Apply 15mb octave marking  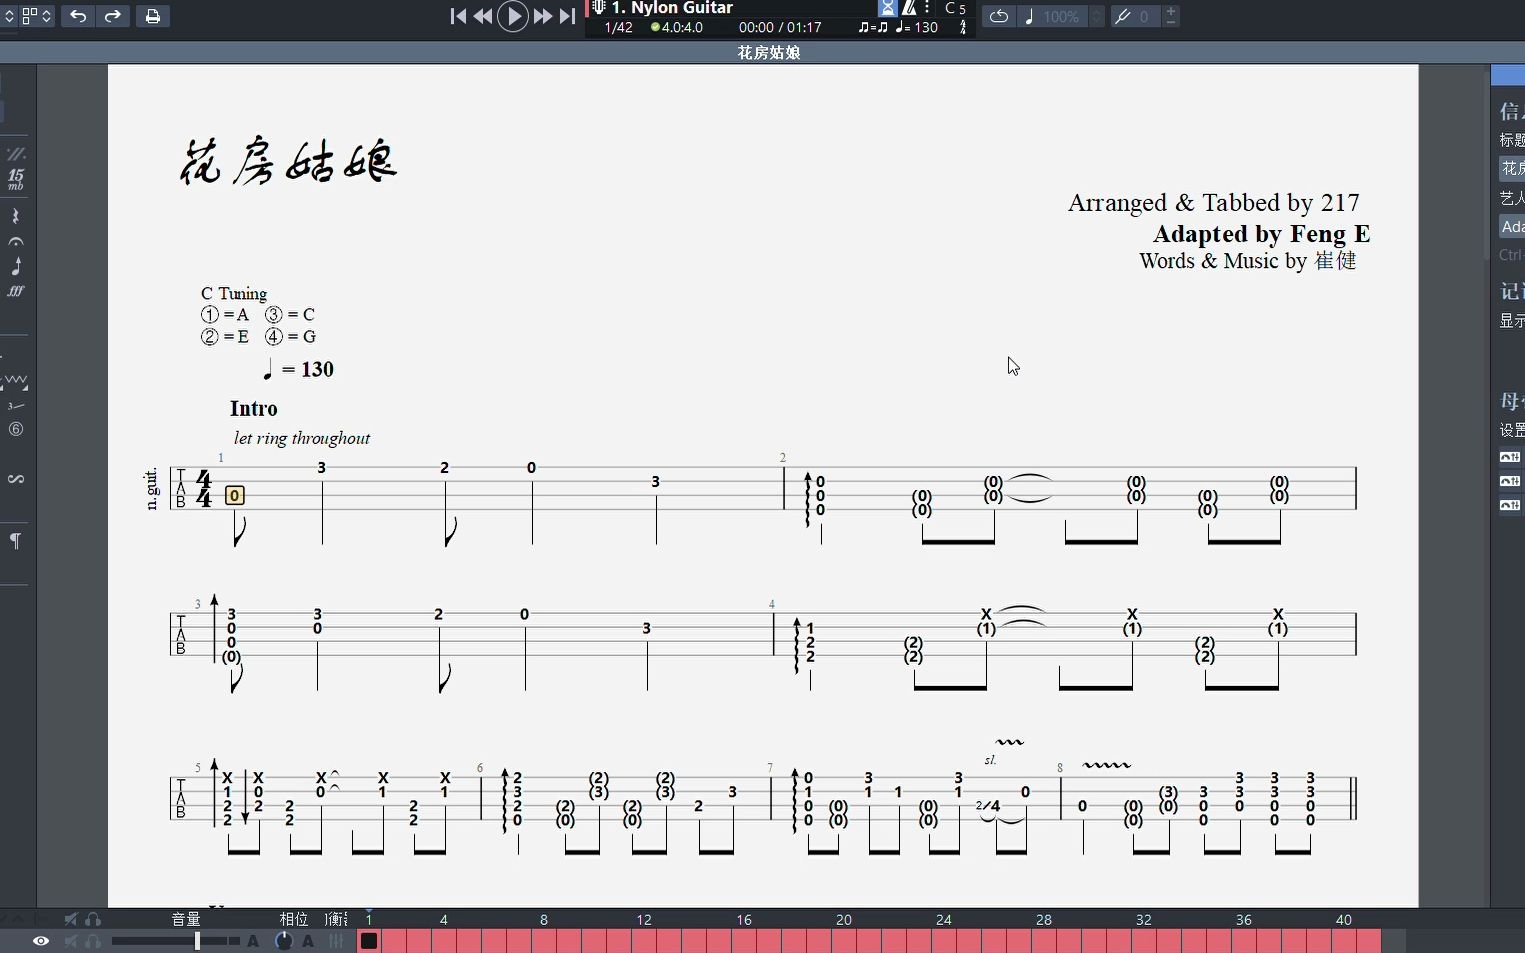15,180
